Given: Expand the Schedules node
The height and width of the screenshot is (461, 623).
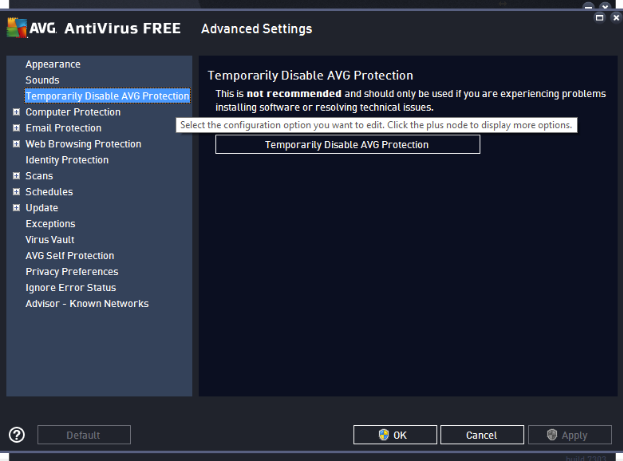Looking at the screenshot, I should [x=16, y=192].
